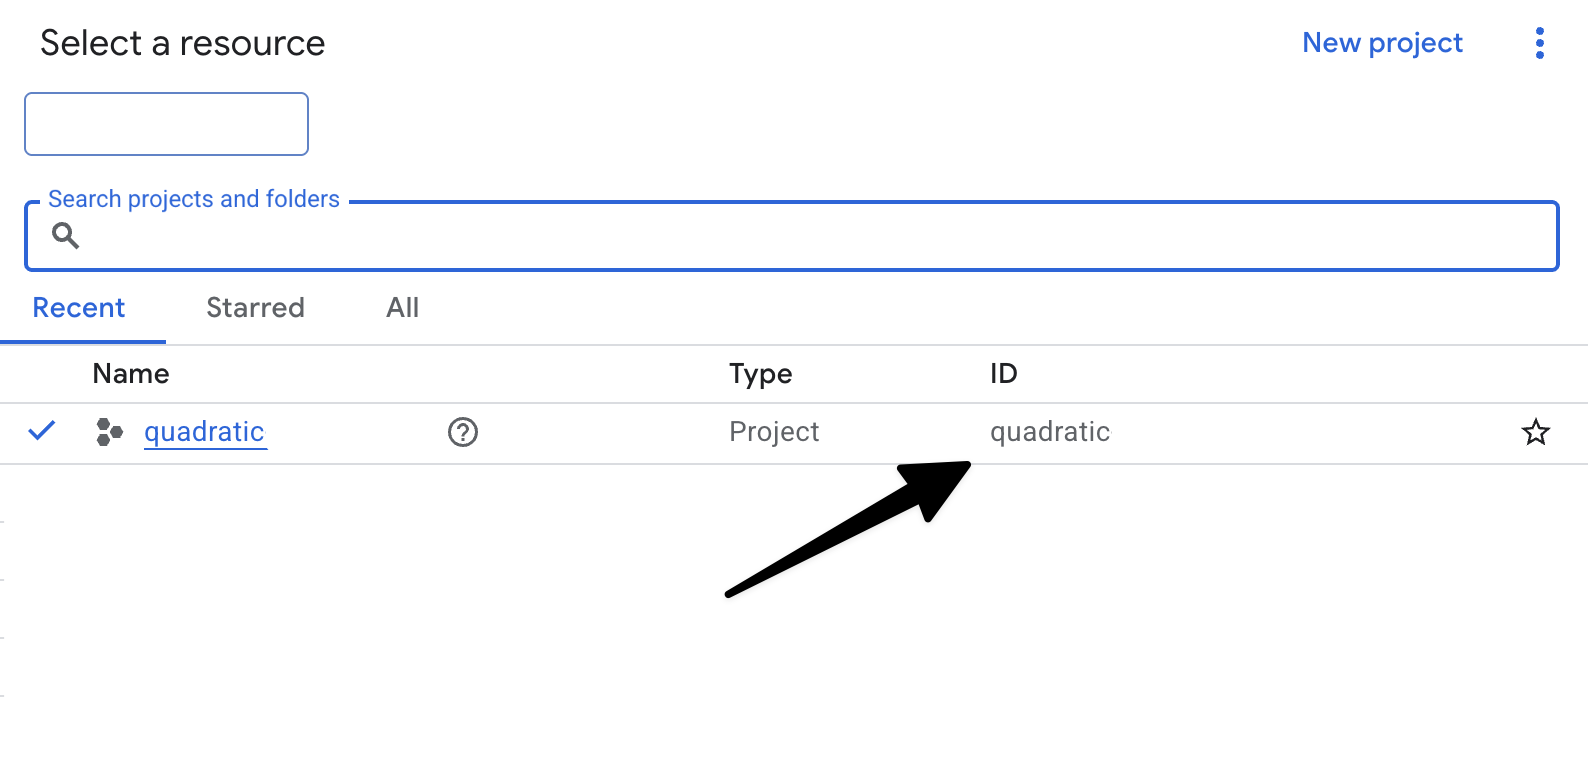Open the empty organization selector box
This screenshot has height=757, width=1588.
pos(166,124)
